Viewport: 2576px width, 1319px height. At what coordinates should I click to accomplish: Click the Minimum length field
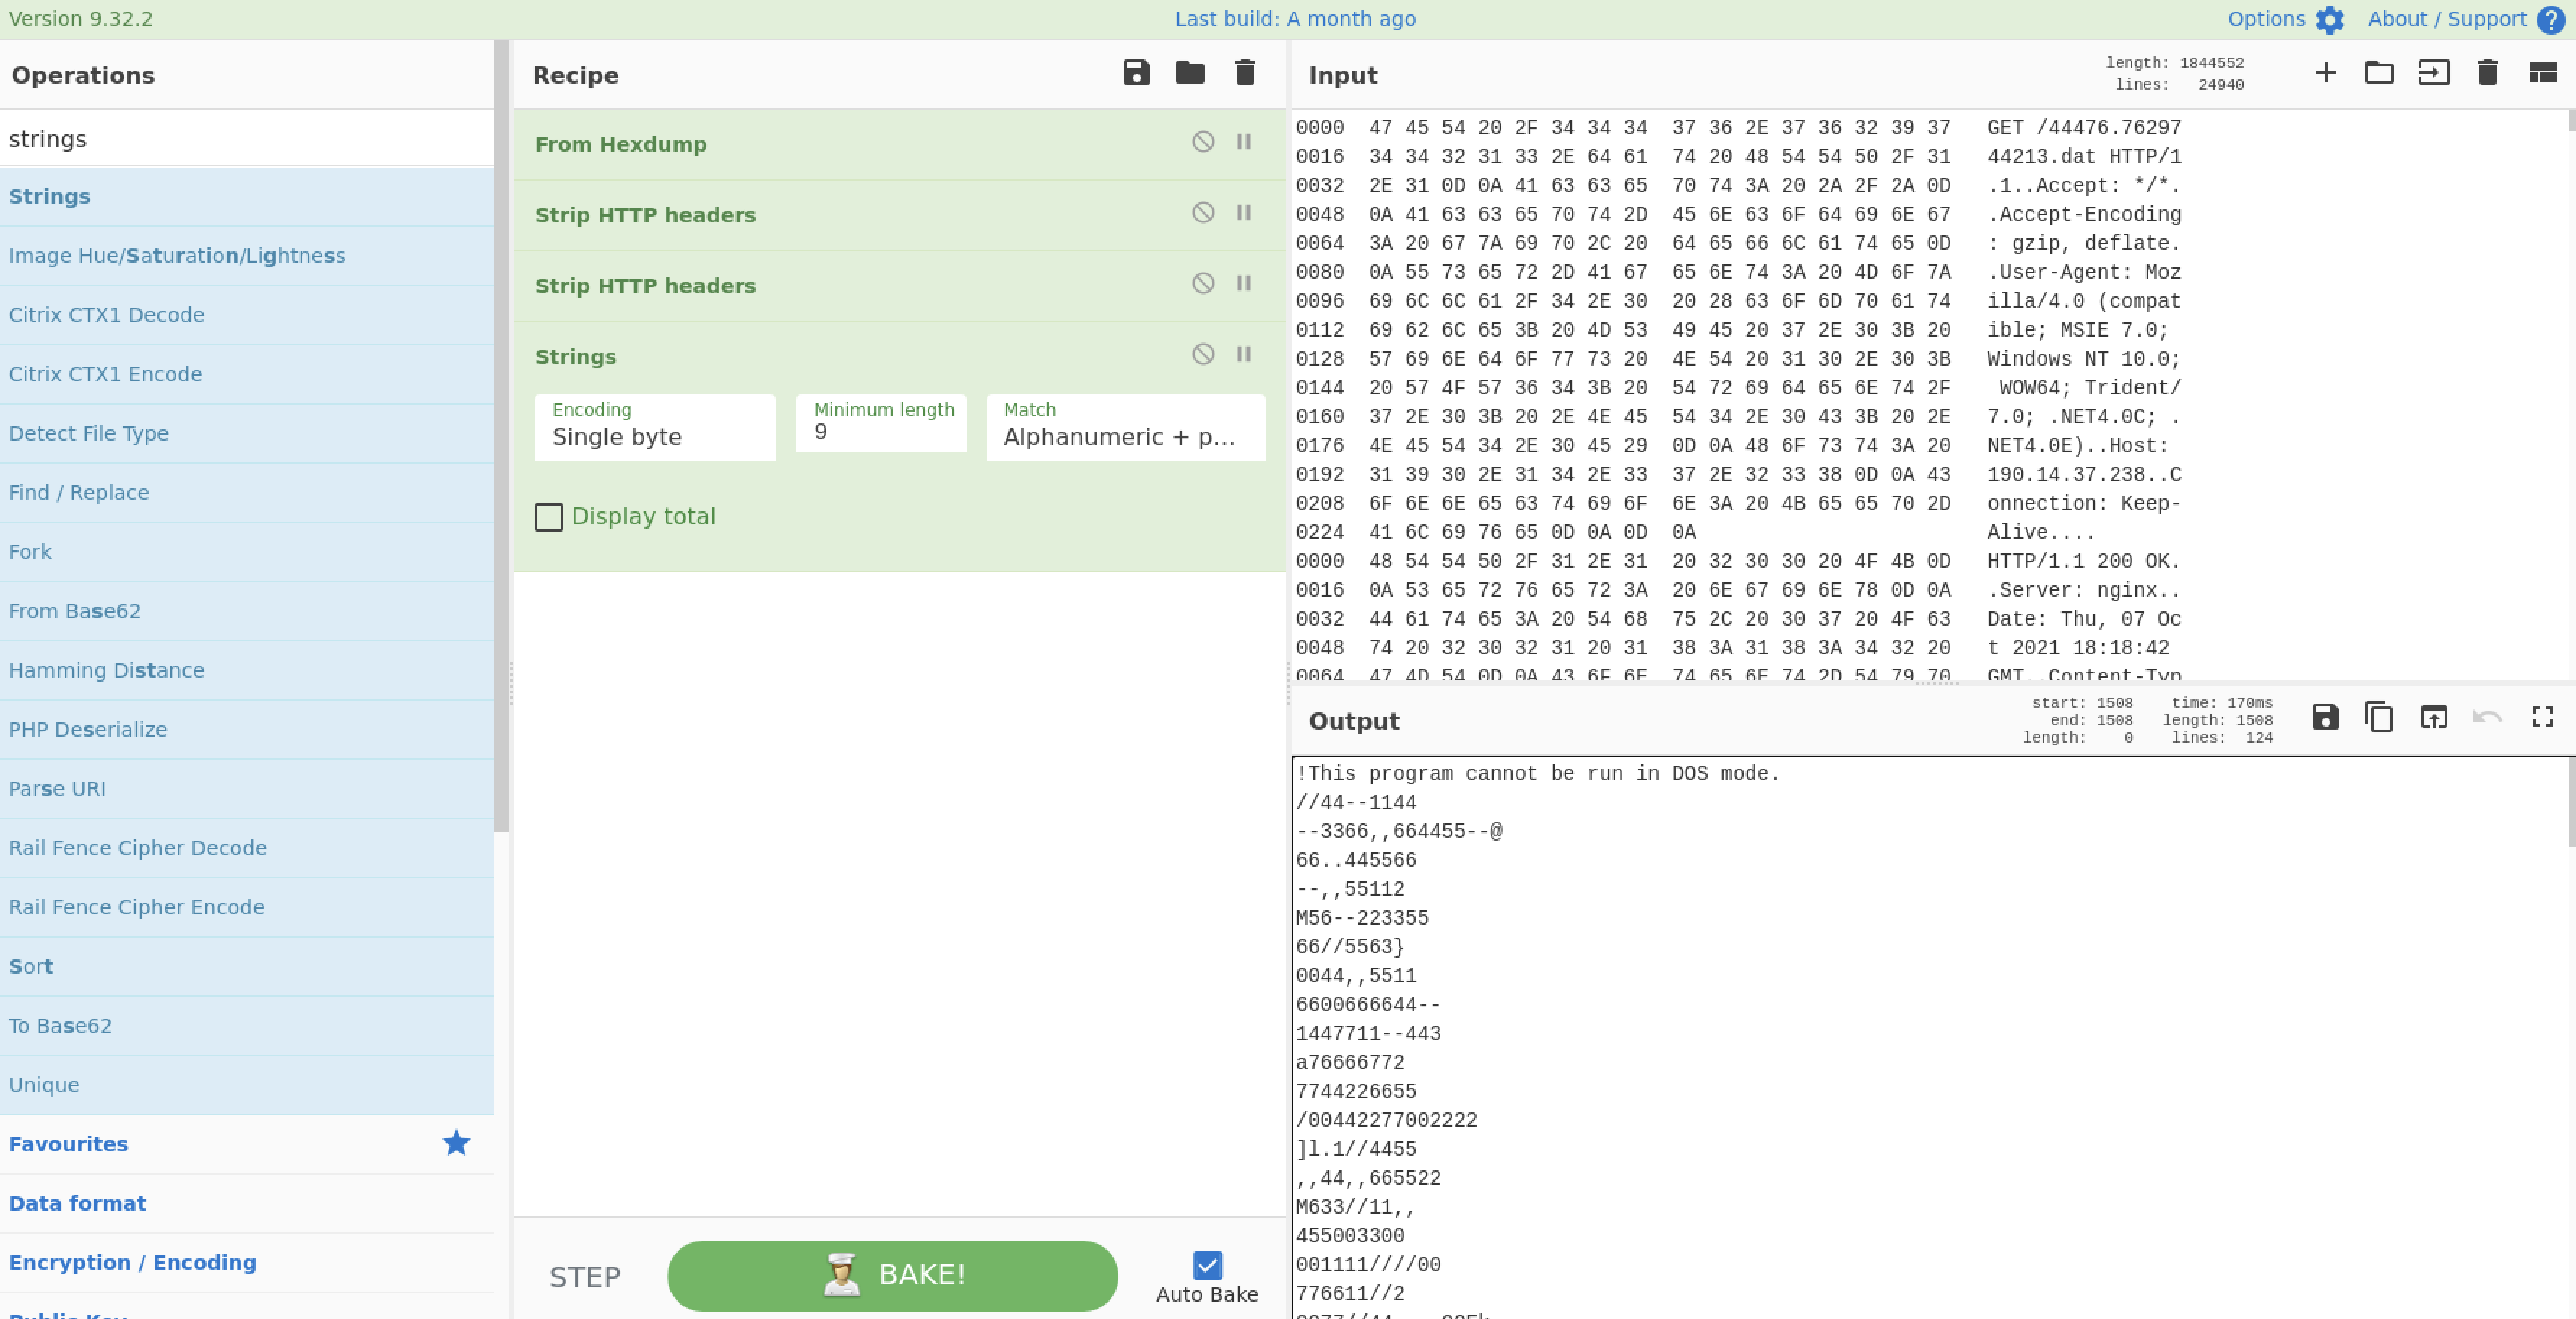pos(881,423)
